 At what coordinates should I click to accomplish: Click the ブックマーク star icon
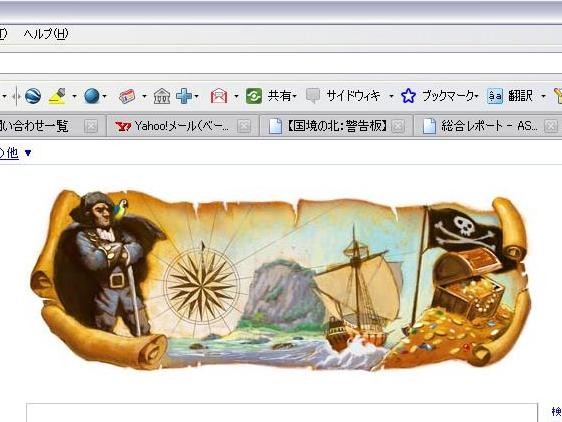tap(408, 96)
